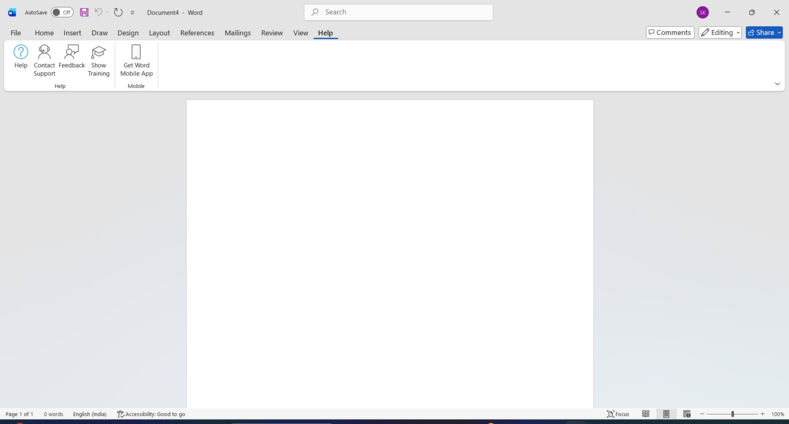The width and height of the screenshot is (789, 424).
Task: Save the document with the floppy icon
Action: [x=84, y=13]
